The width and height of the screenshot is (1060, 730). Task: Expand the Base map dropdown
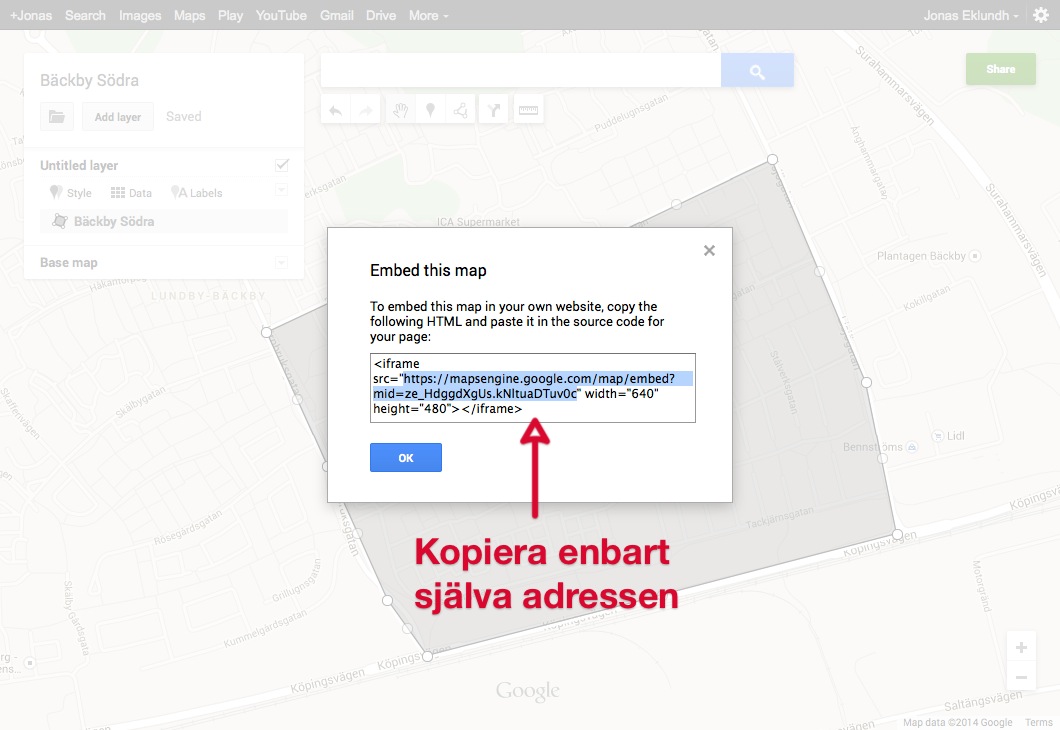tap(282, 262)
